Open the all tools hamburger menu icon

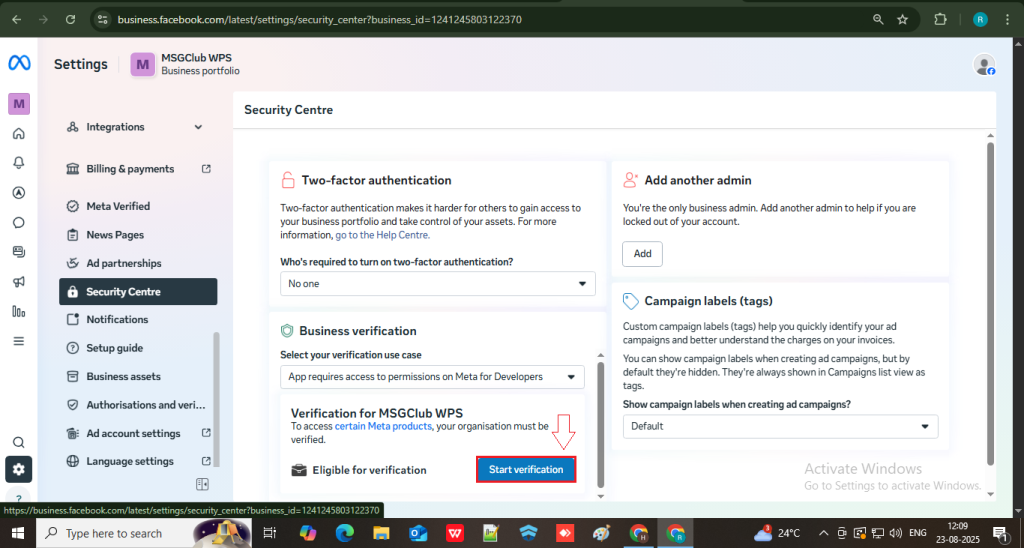[18, 341]
